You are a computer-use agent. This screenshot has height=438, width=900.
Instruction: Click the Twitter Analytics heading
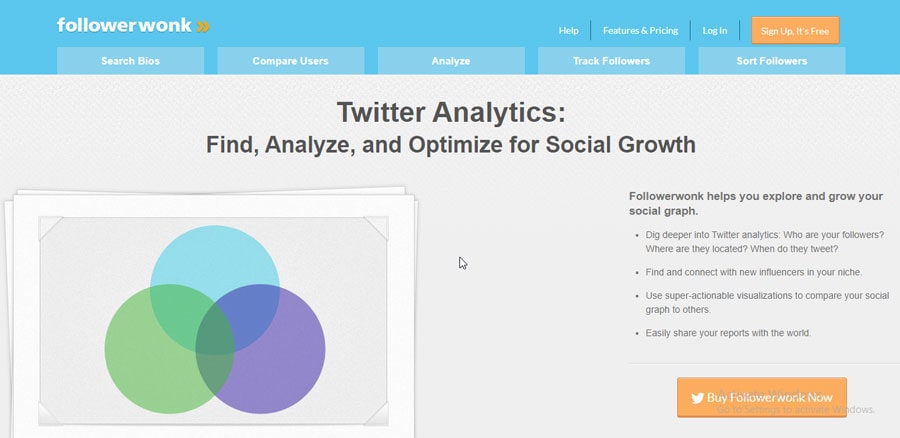[x=451, y=112]
